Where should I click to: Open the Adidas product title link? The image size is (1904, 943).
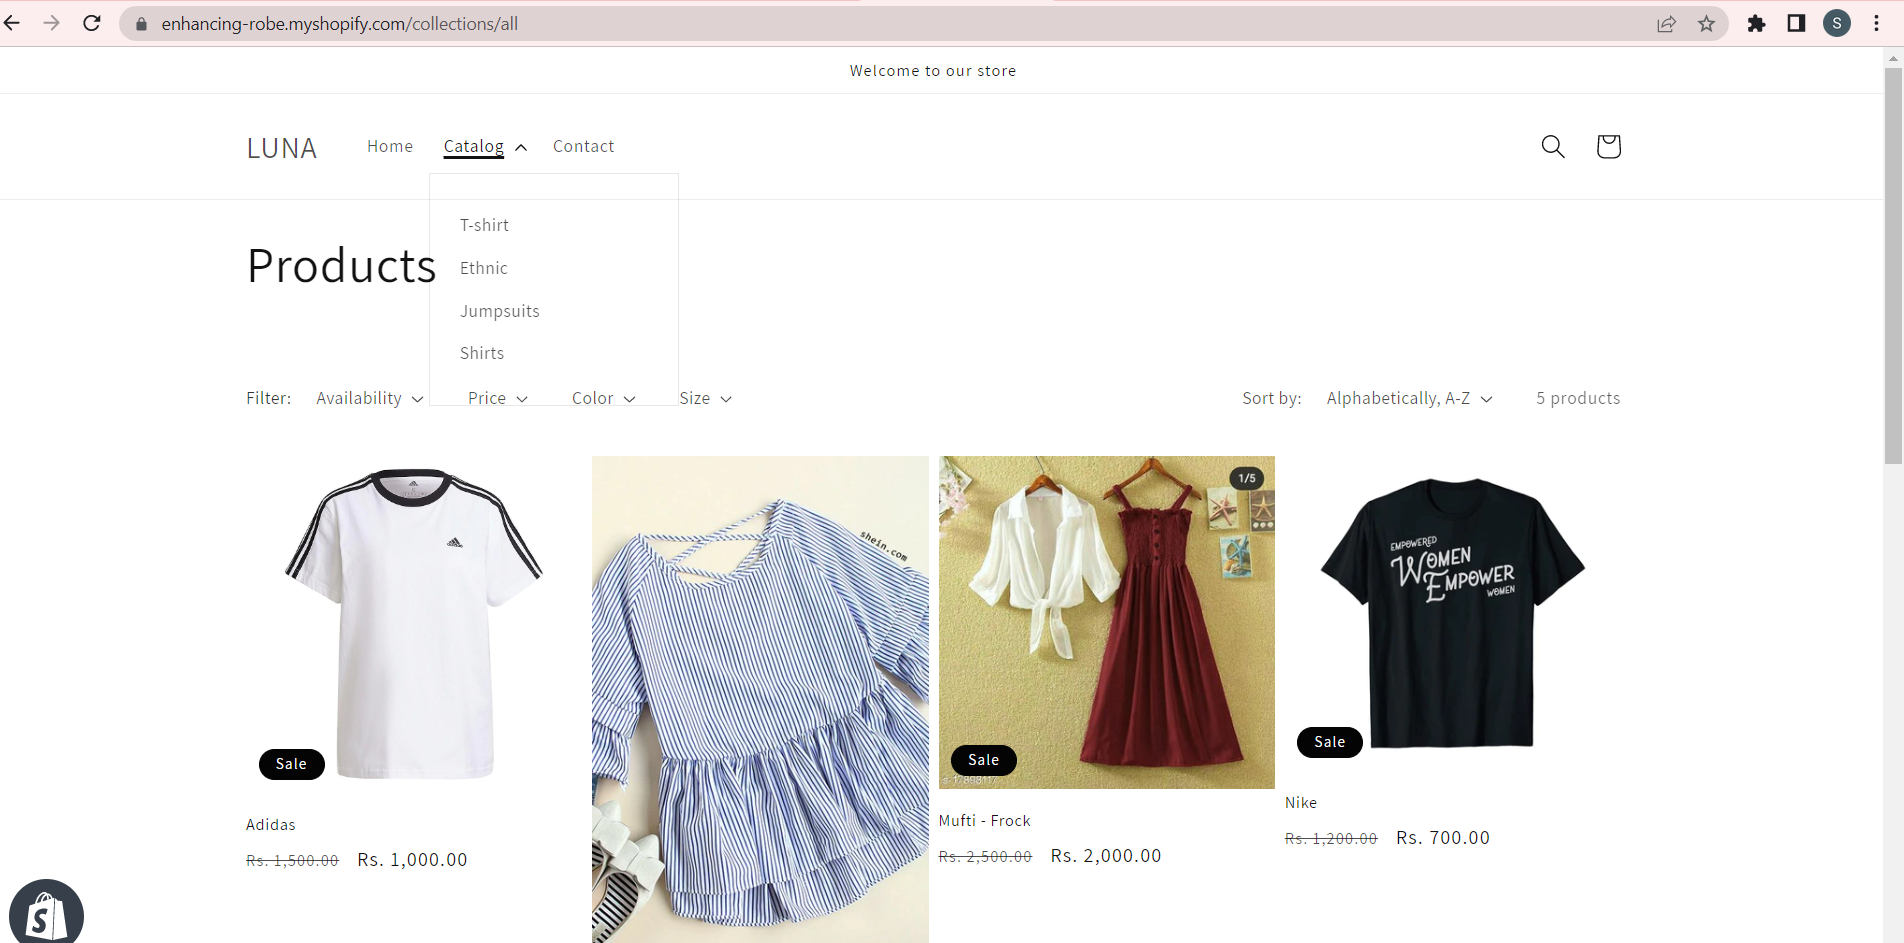(271, 825)
